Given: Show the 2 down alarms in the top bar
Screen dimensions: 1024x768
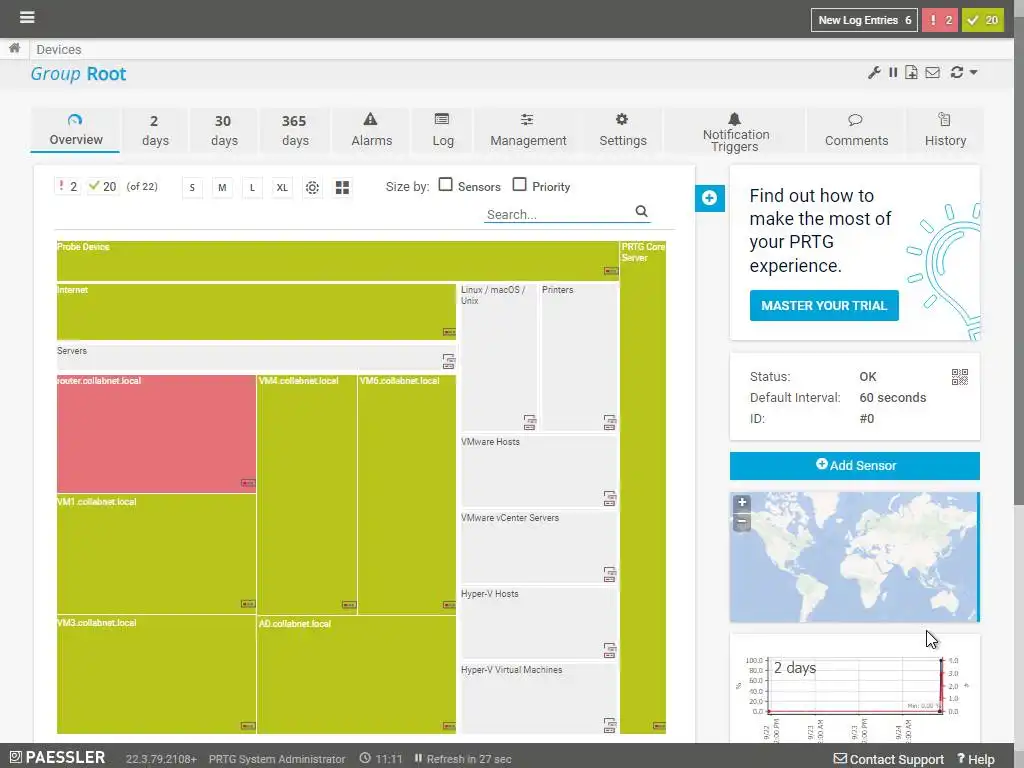Looking at the screenshot, I should click(x=940, y=20).
